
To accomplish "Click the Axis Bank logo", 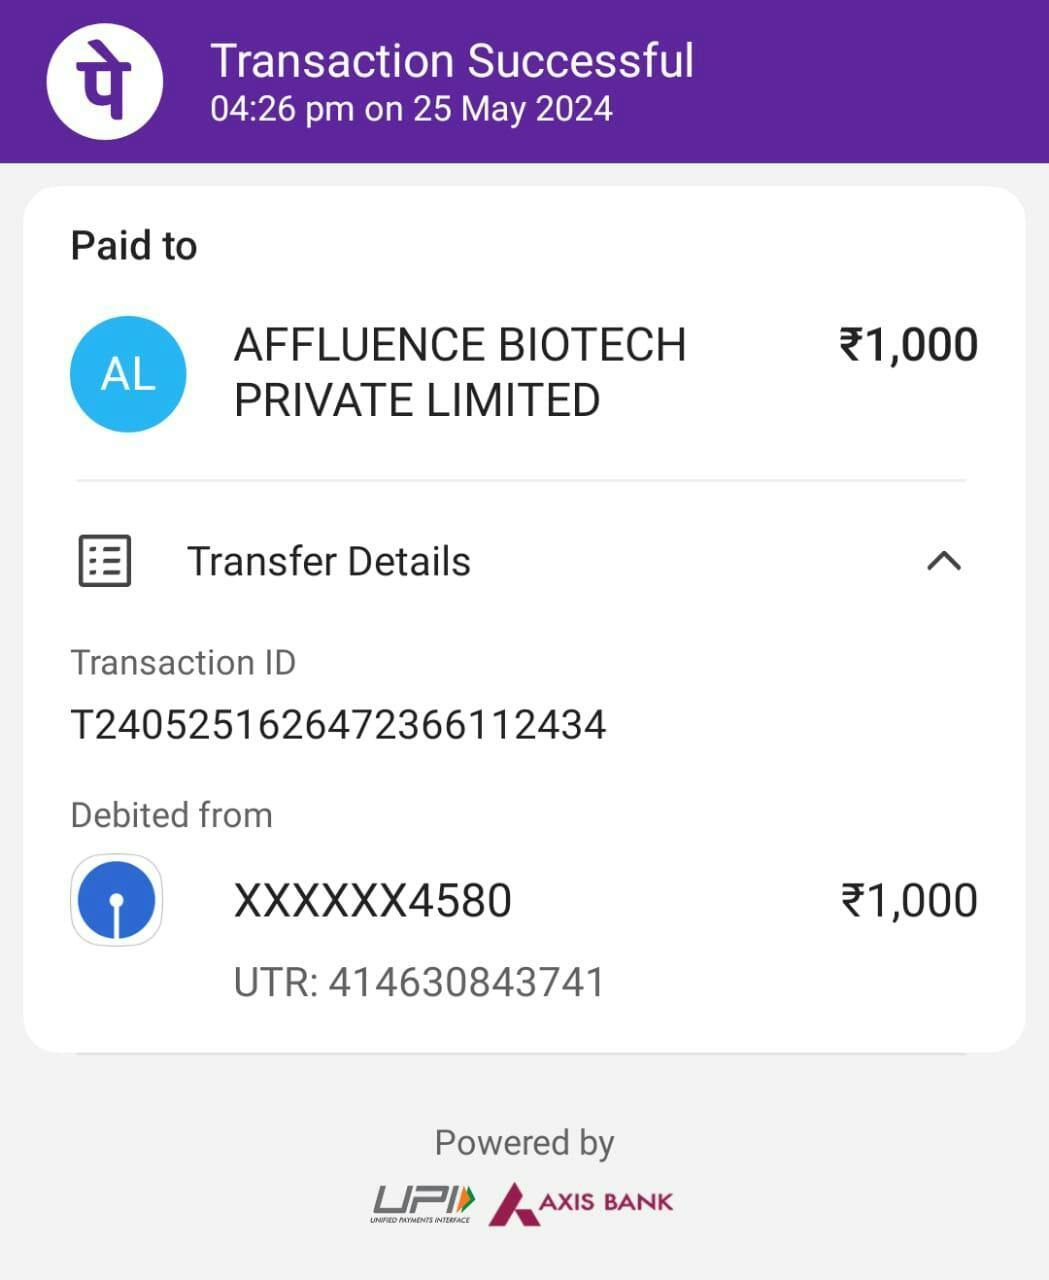I will pos(581,1202).
